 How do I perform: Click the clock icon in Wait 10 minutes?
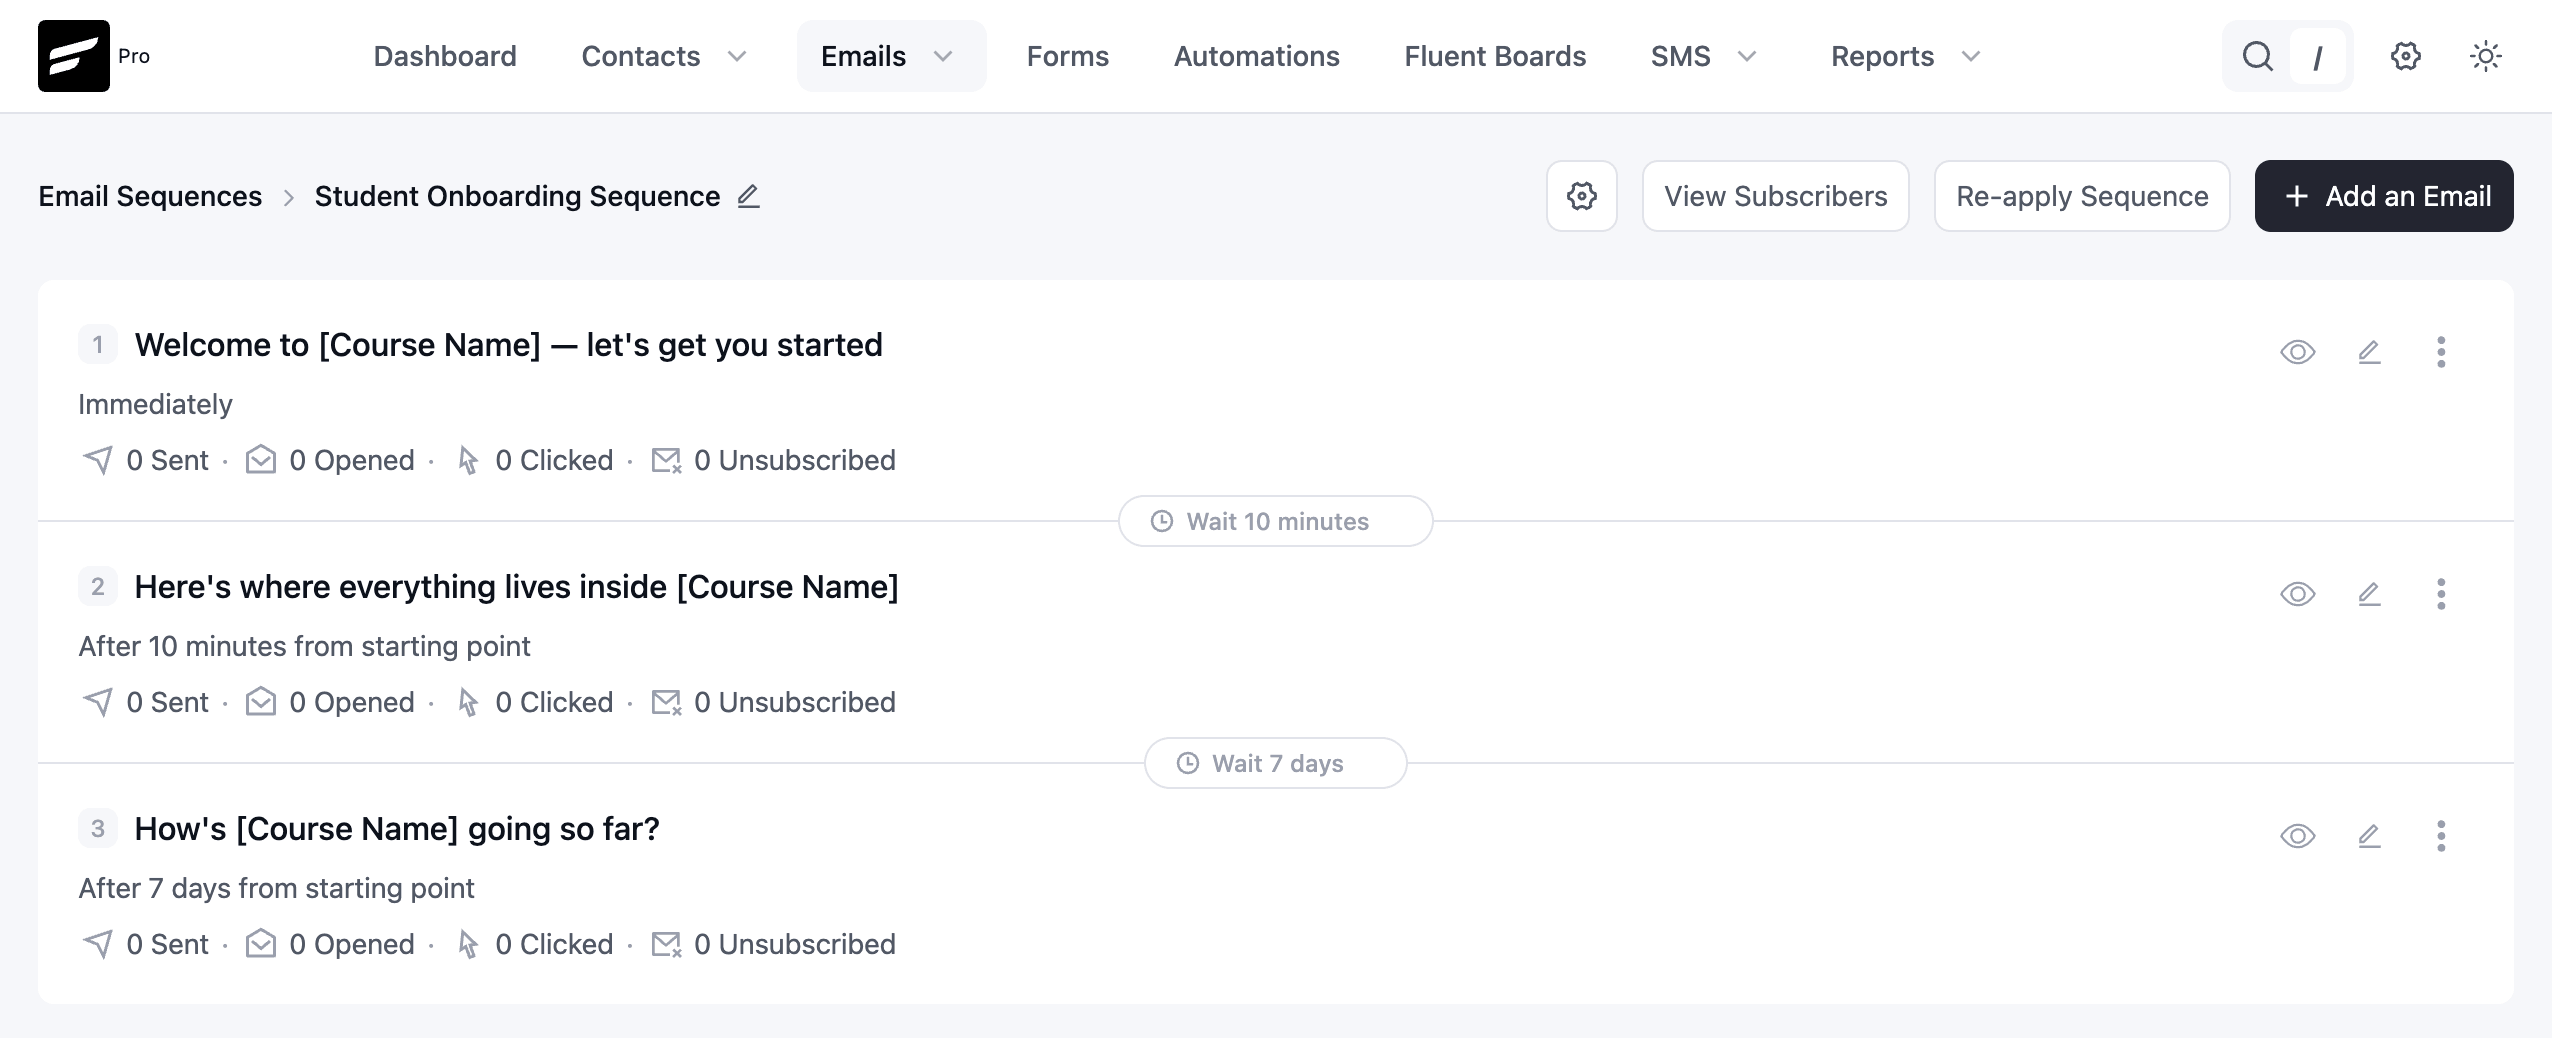pyautogui.click(x=1162, y=521)
